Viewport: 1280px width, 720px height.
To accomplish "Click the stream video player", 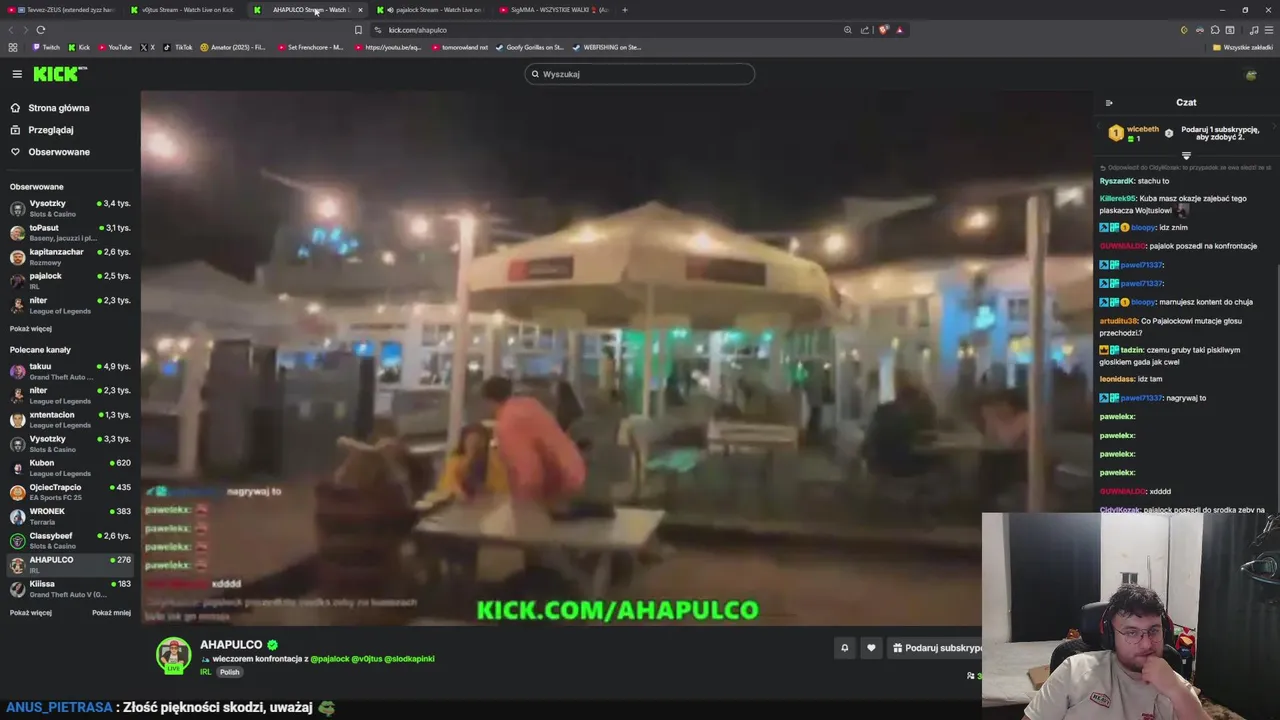I will [x=617, y=358].
